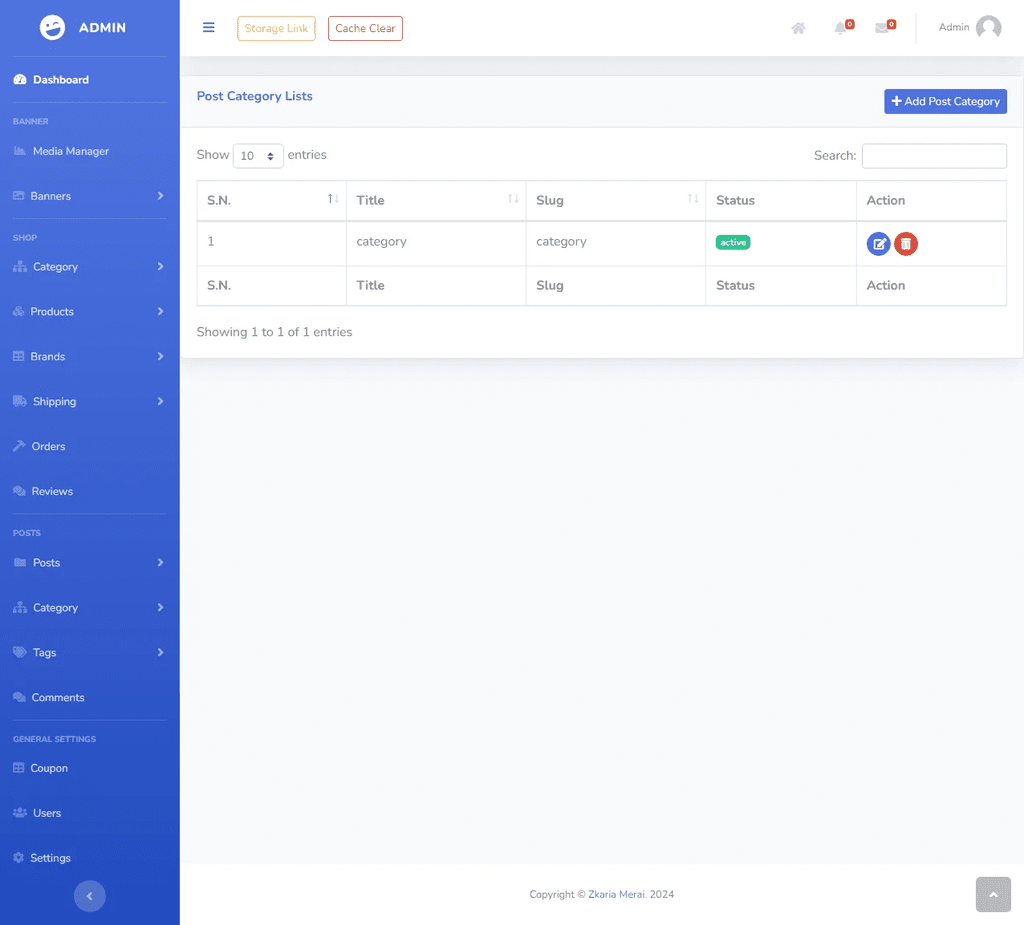Click the Settings gear icon
1024x925 pixels.
[18, 858]
